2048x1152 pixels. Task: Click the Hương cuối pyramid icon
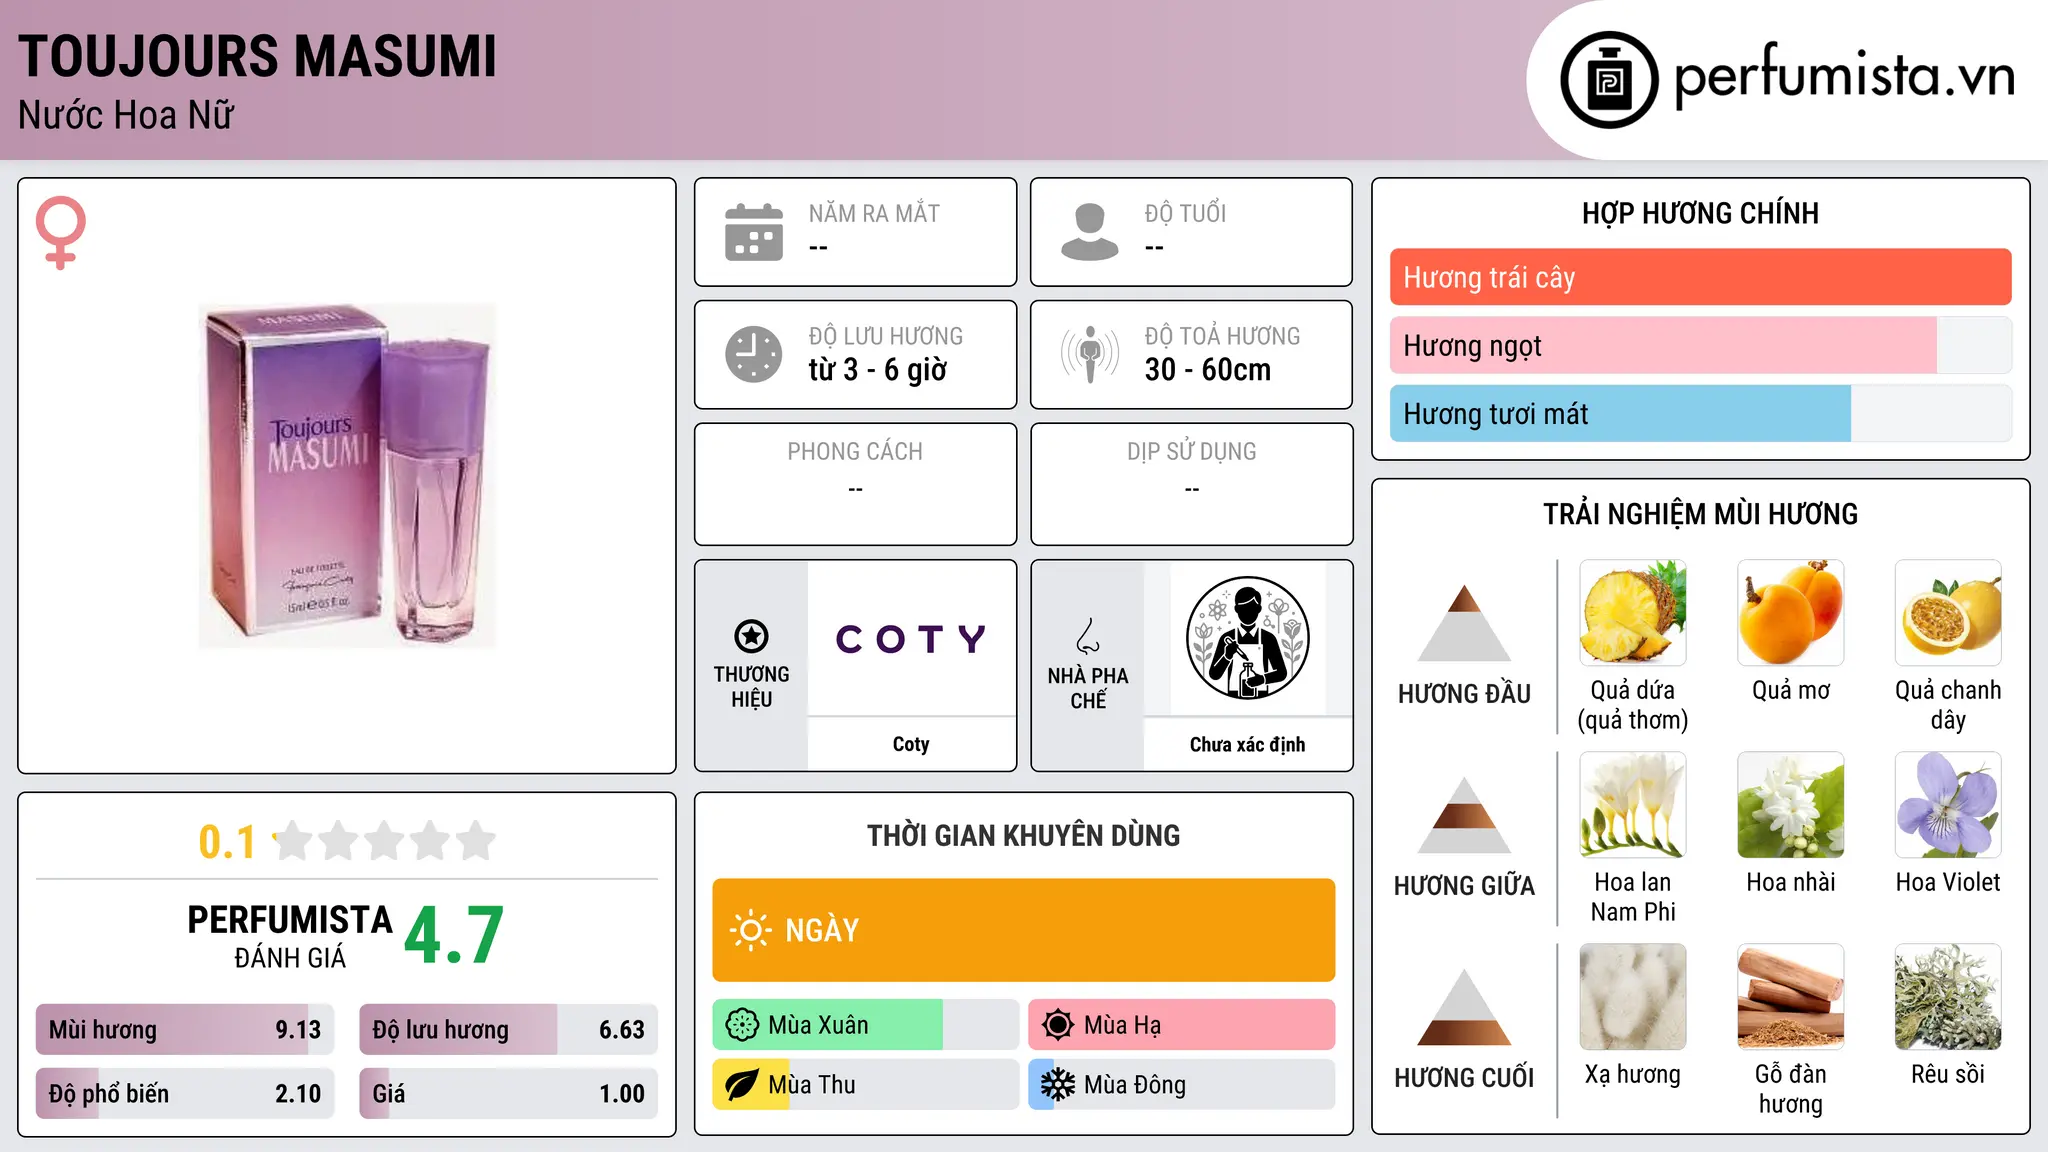1464,1007
